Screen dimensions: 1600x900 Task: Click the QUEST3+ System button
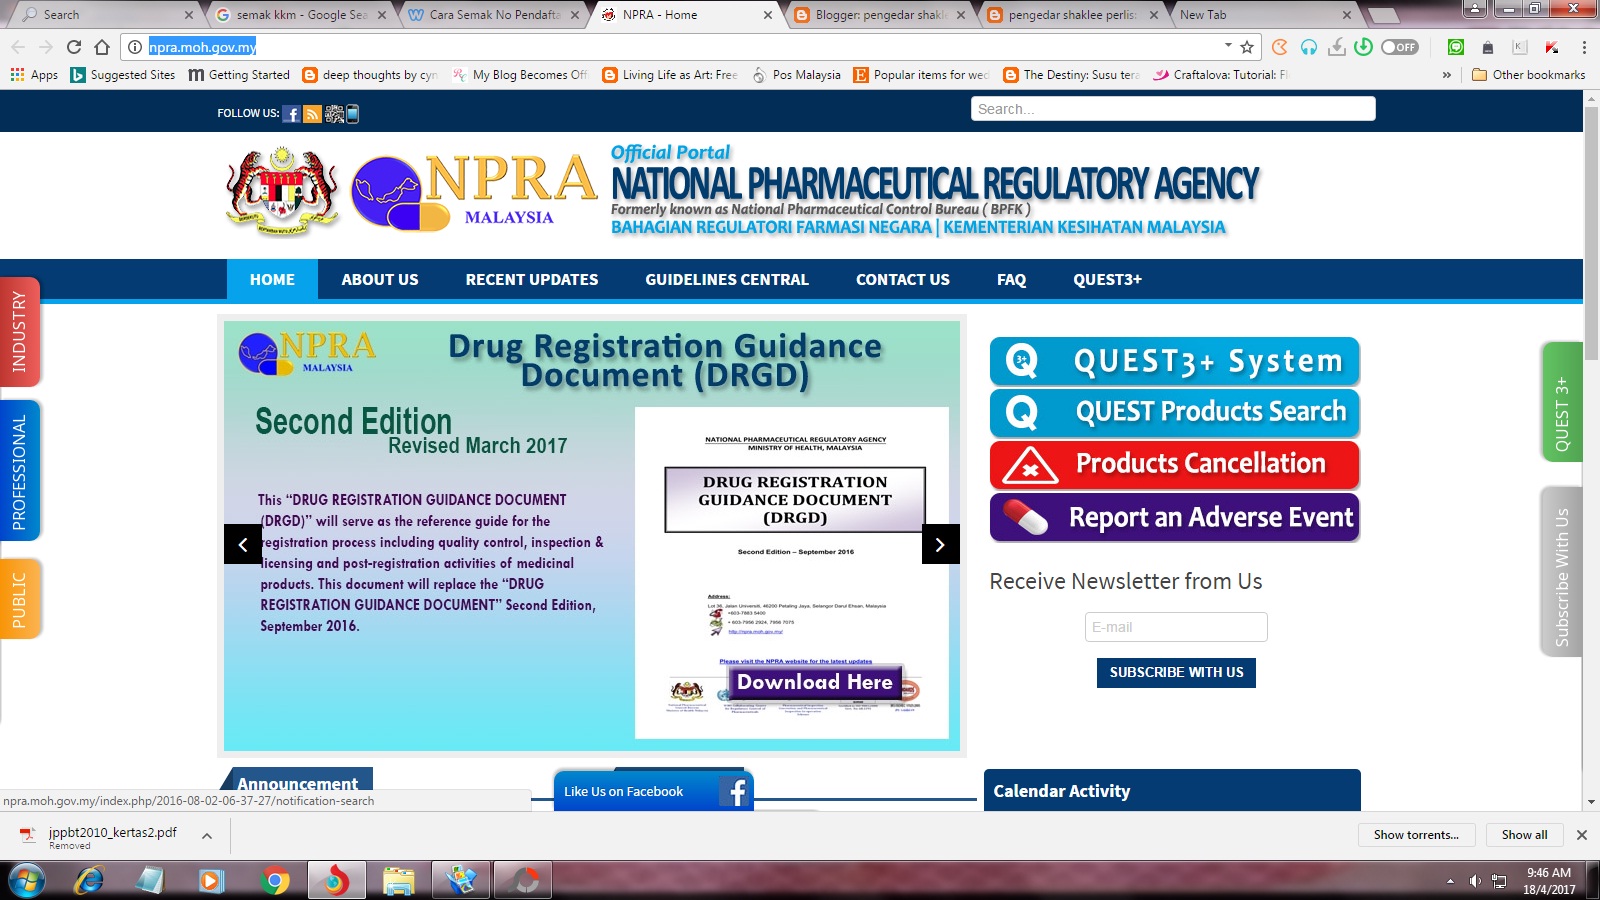click(x=1174, y=361)
